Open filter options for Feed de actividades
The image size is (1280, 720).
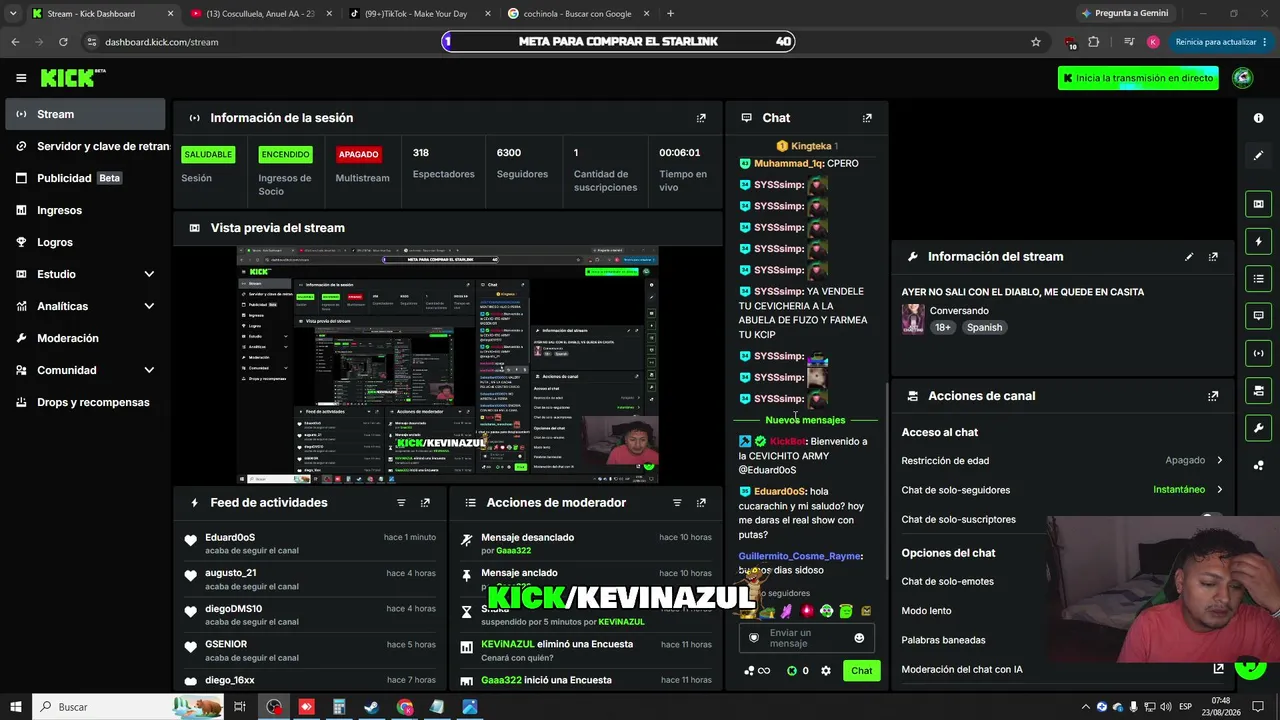point(401,503)
